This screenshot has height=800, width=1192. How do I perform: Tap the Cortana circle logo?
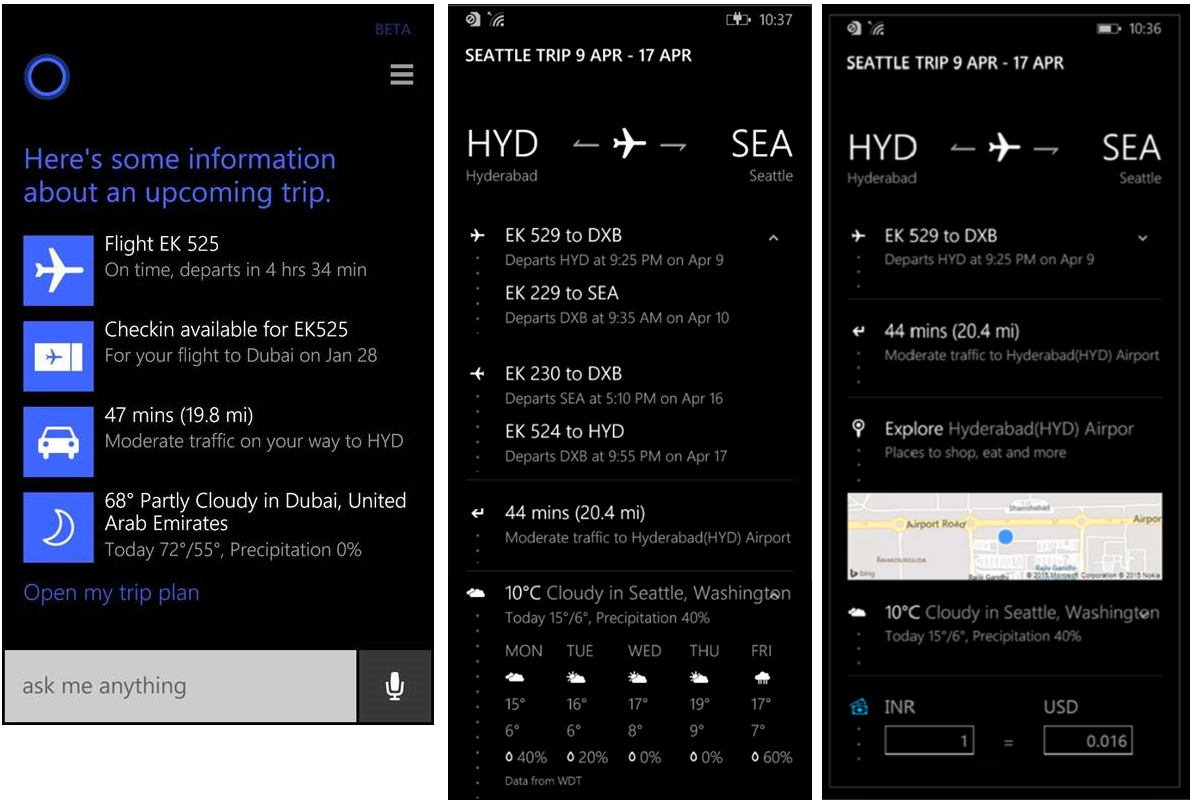47,77
